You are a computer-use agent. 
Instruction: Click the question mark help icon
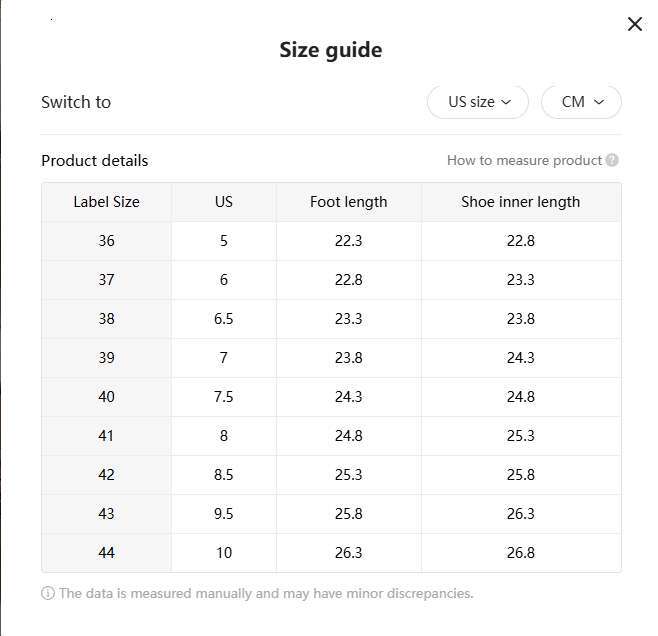(x=612, y=160)
